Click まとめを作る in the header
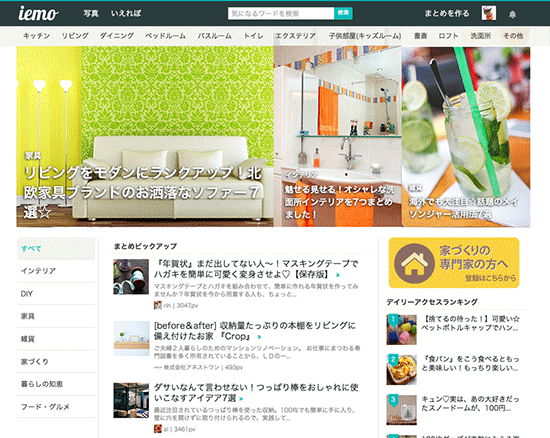Image resolution: width=550 pixels, height=438 pixels. tap(447, 13)
